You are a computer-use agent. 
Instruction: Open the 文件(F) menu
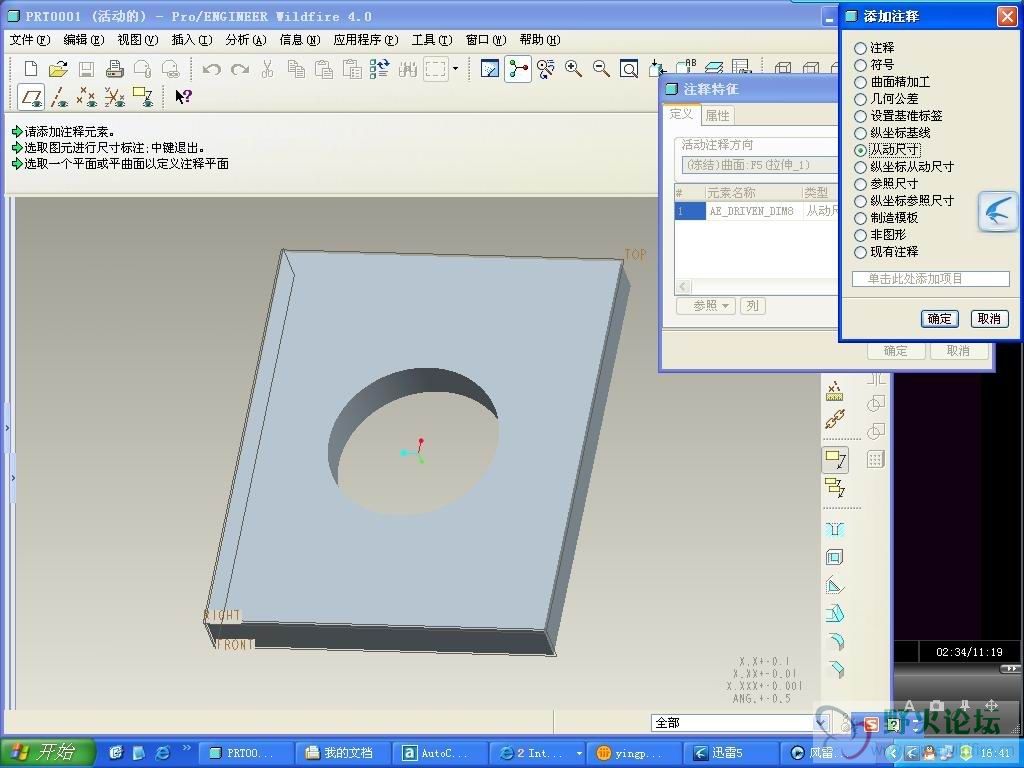pyautogui.click(x=29, y=40)
